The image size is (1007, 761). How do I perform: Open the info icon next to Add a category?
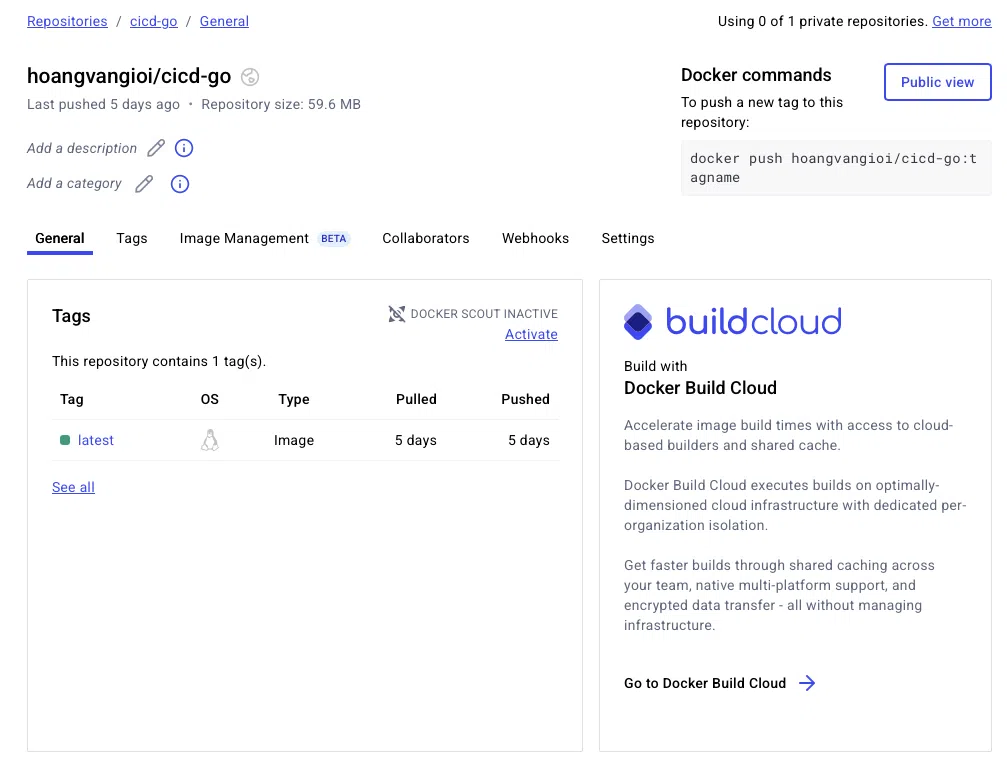pos(180,184)
